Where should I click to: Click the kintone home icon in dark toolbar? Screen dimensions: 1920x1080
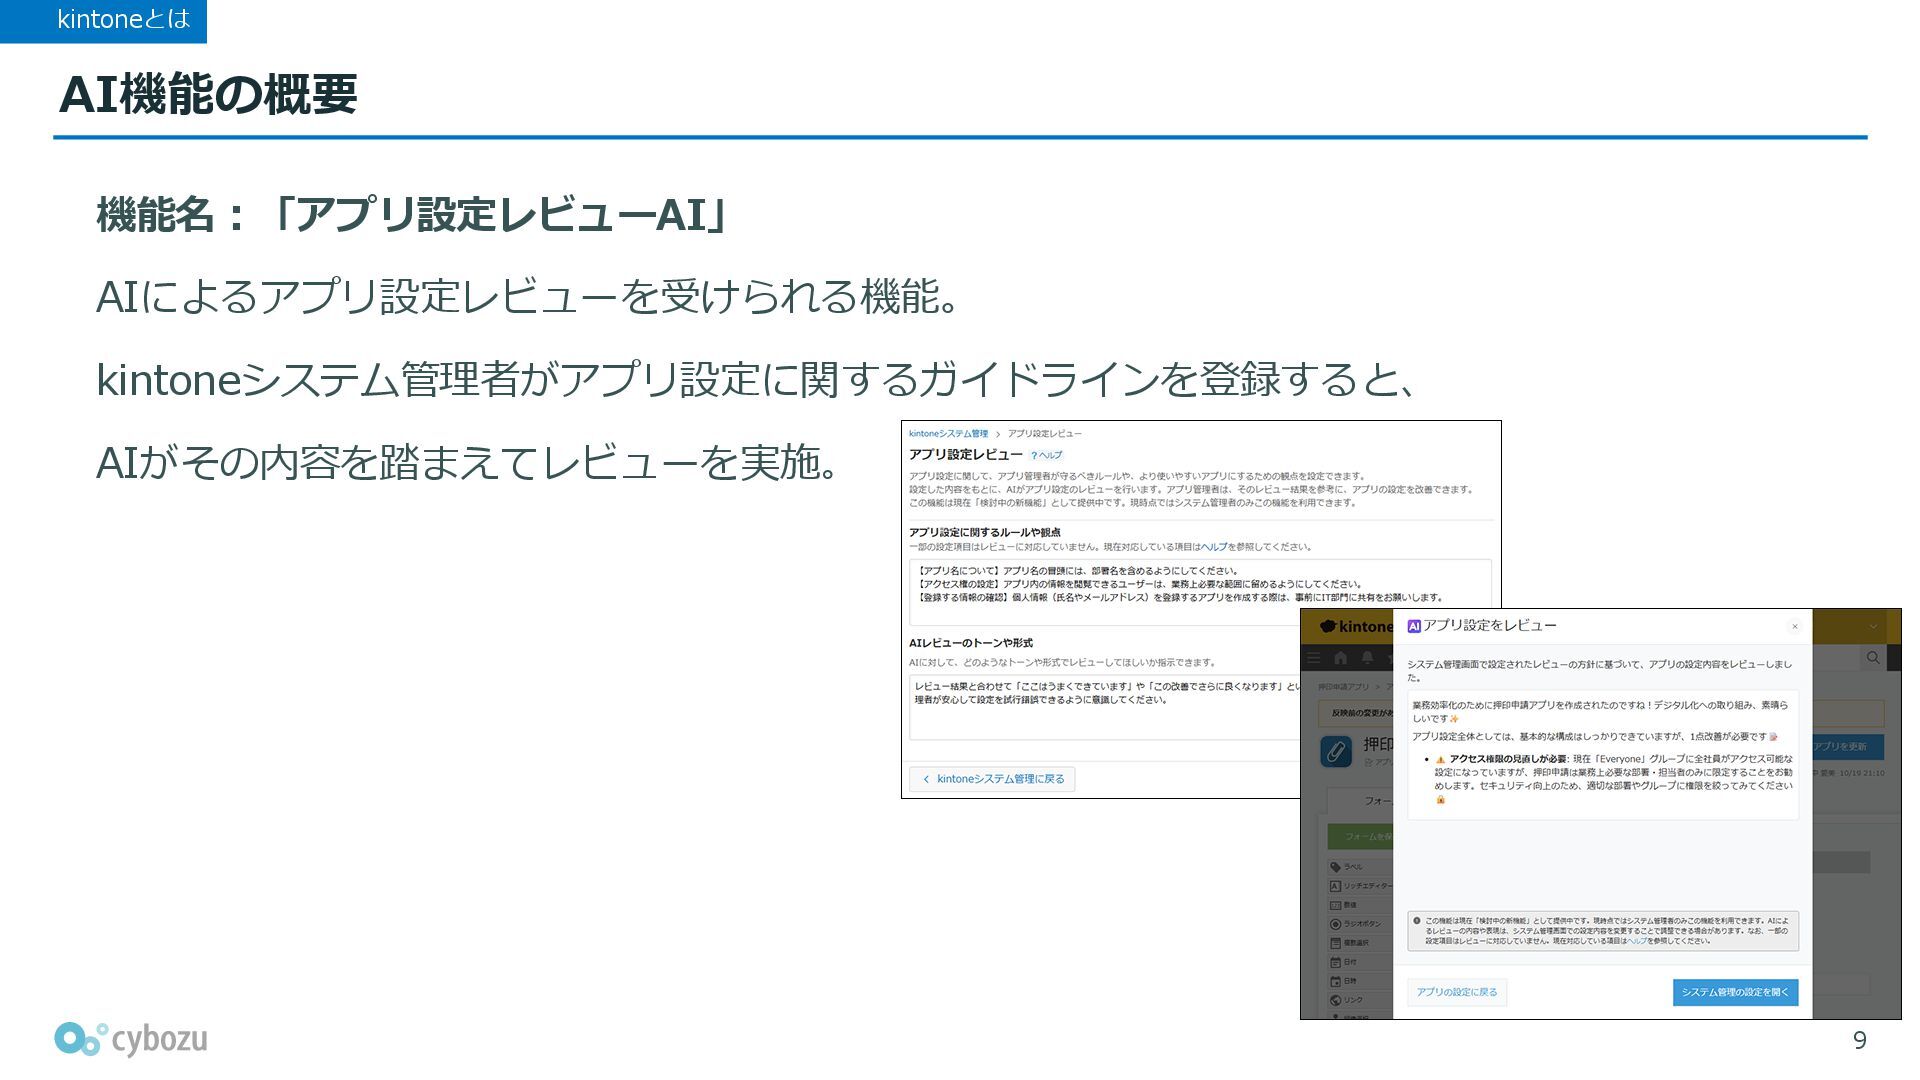click(1341, 658)
